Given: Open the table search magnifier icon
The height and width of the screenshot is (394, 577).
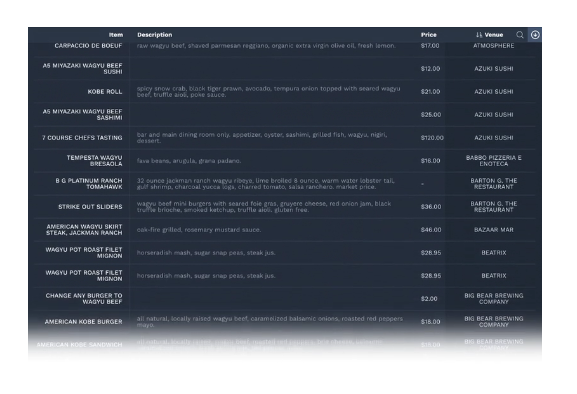Looking at the screenshot, I should point(520,35).
